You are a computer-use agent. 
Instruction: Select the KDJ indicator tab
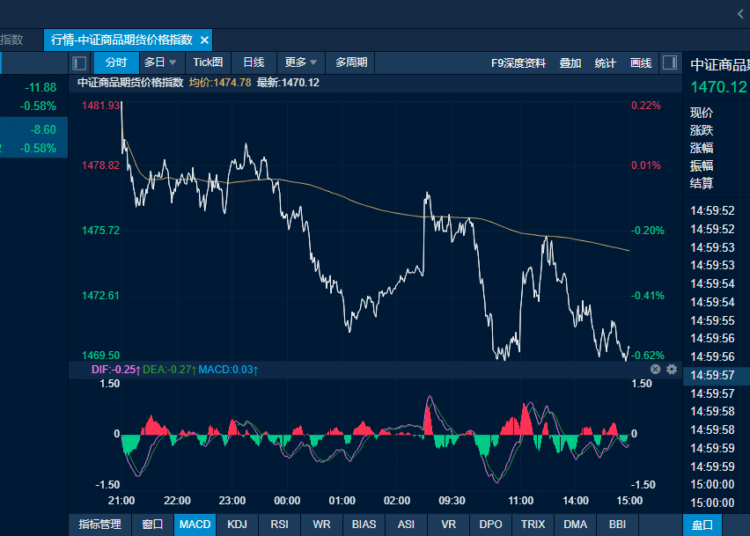(237, 525)
